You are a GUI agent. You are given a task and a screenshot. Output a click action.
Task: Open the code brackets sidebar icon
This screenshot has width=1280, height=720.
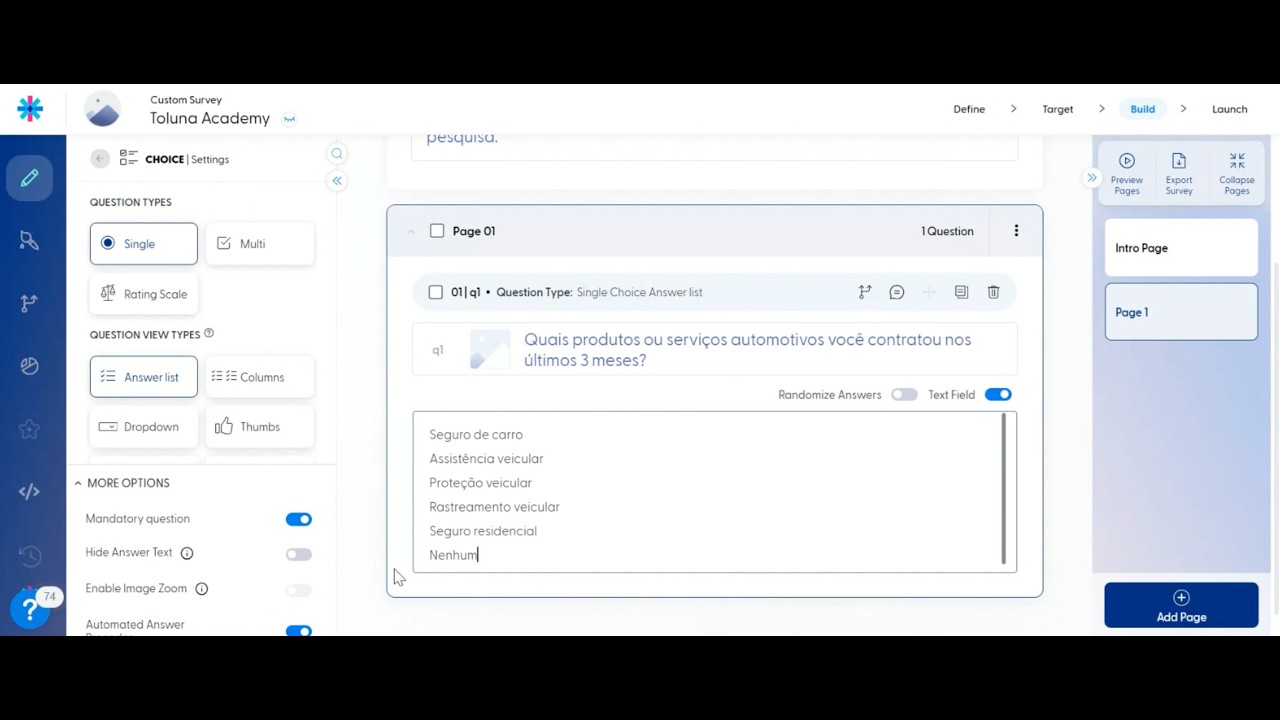click(29, 491)
